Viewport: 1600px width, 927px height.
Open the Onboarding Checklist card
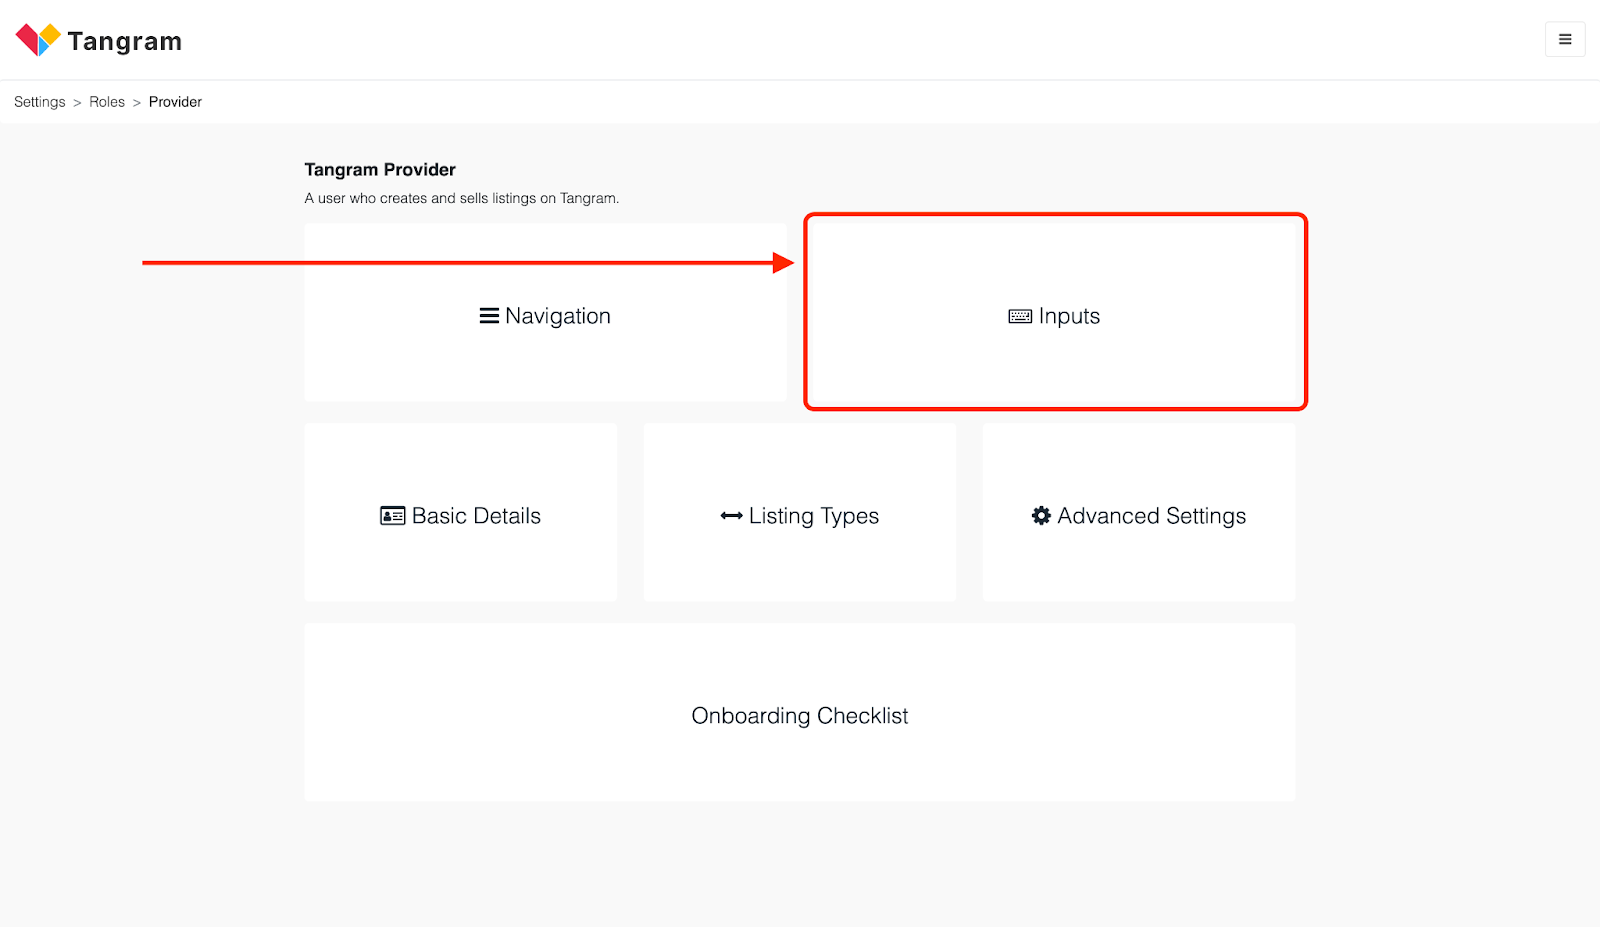coord(800,712)
